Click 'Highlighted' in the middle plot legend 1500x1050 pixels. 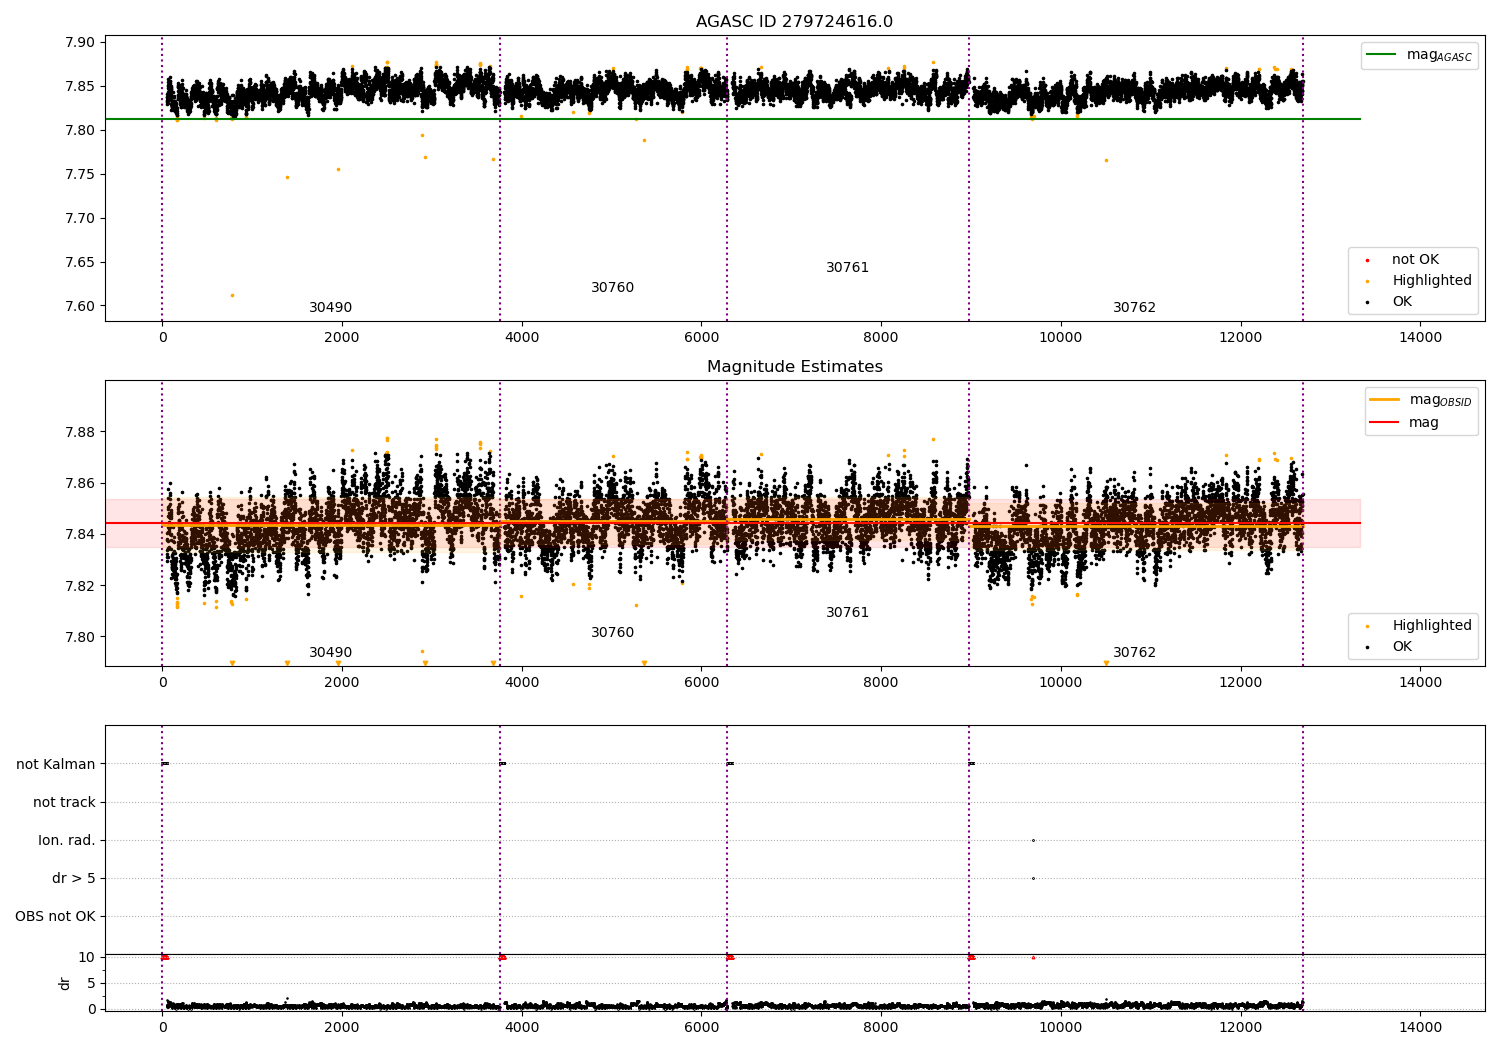1431,626
